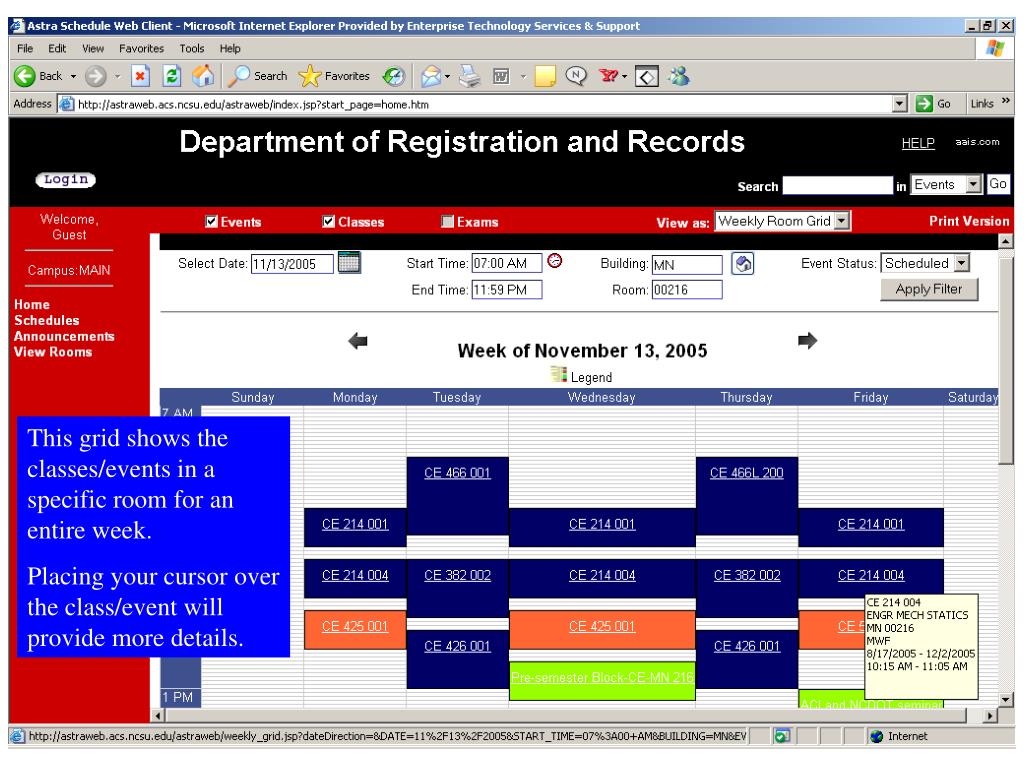Click the Internet zone globe icon

876,736
